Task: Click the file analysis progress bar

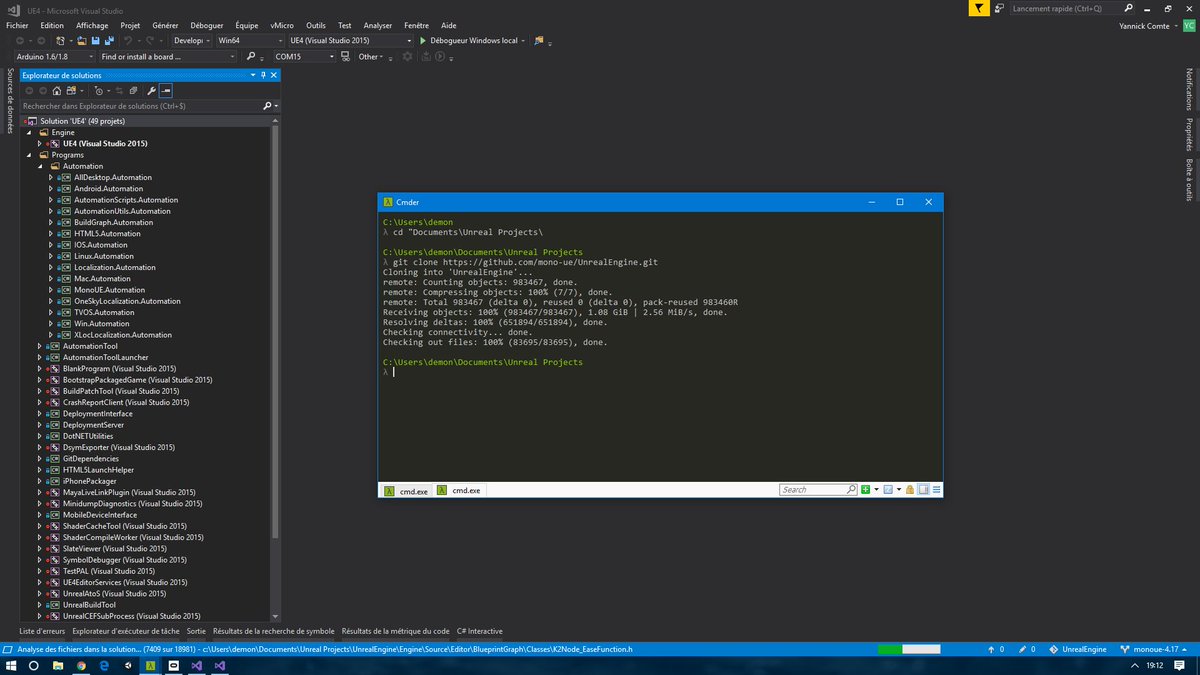Action: pos(908,649)
